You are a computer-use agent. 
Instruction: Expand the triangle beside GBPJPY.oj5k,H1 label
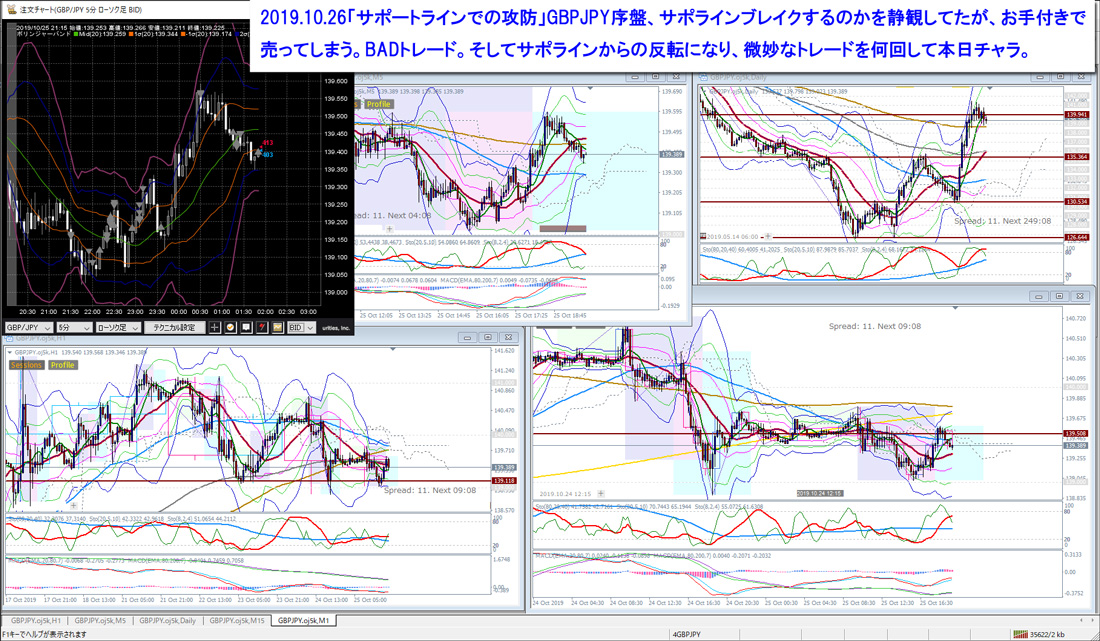pyautogui.click(x=9, y=353)
